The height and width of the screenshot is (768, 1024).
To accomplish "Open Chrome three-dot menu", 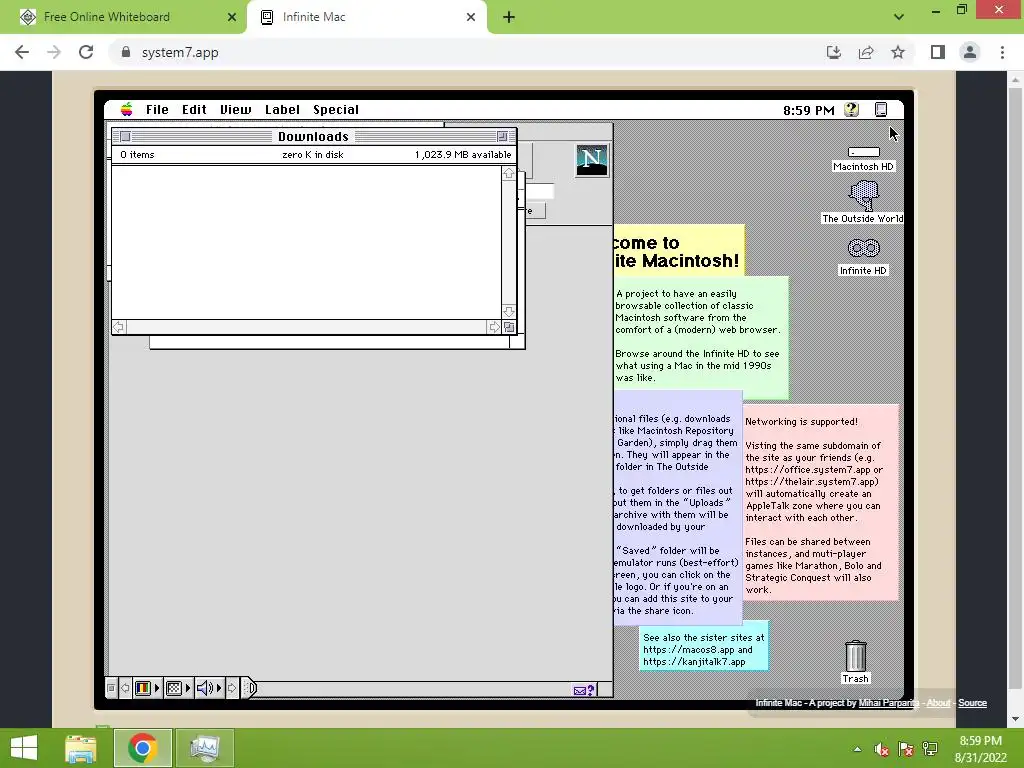I will pos(1002,52).
